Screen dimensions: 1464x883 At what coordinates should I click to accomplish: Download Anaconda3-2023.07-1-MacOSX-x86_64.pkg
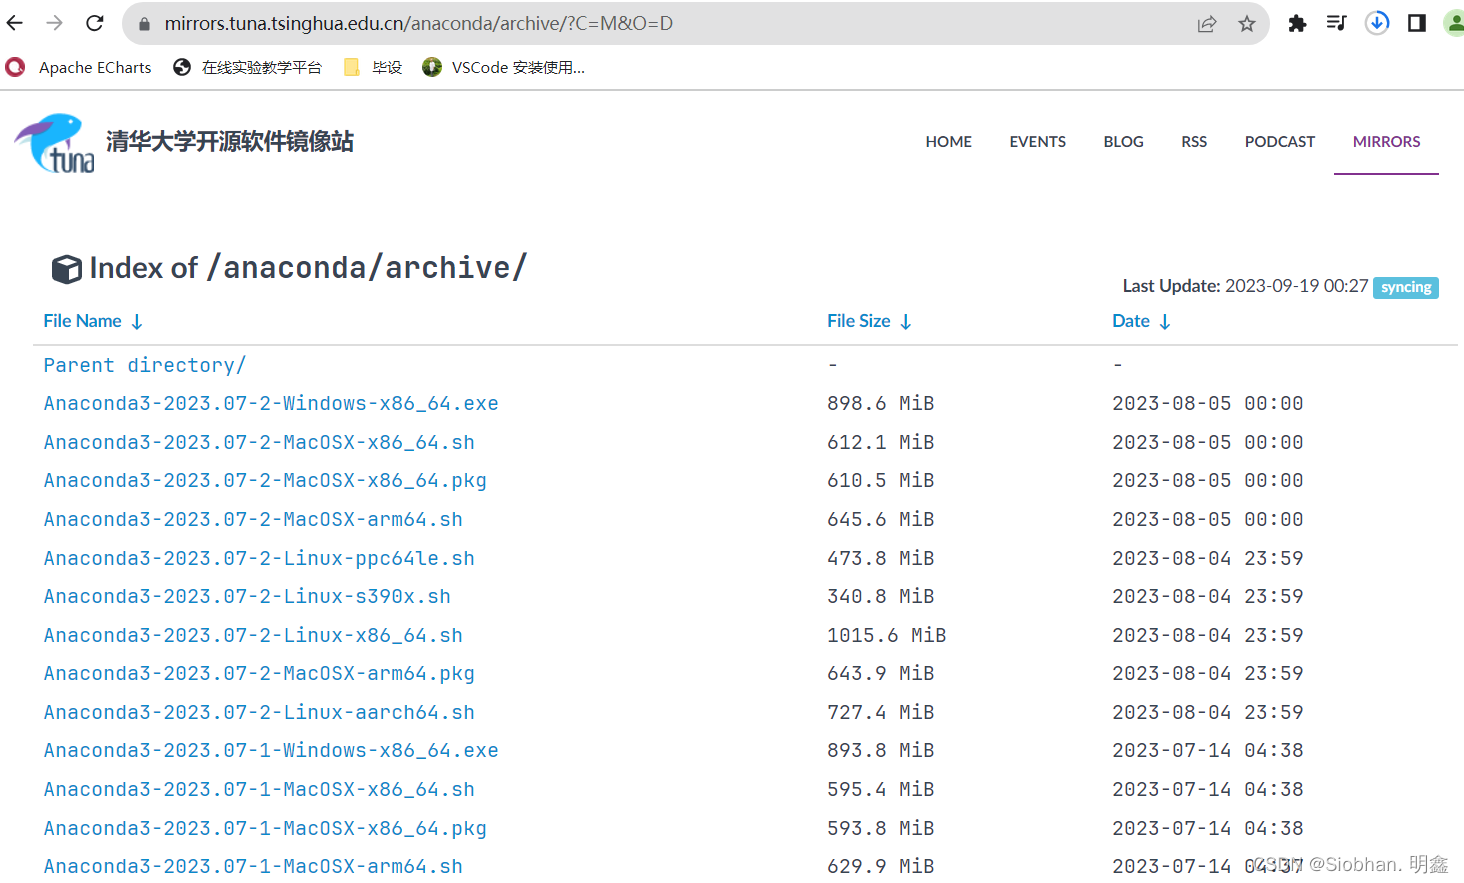[x=265, y=829]
